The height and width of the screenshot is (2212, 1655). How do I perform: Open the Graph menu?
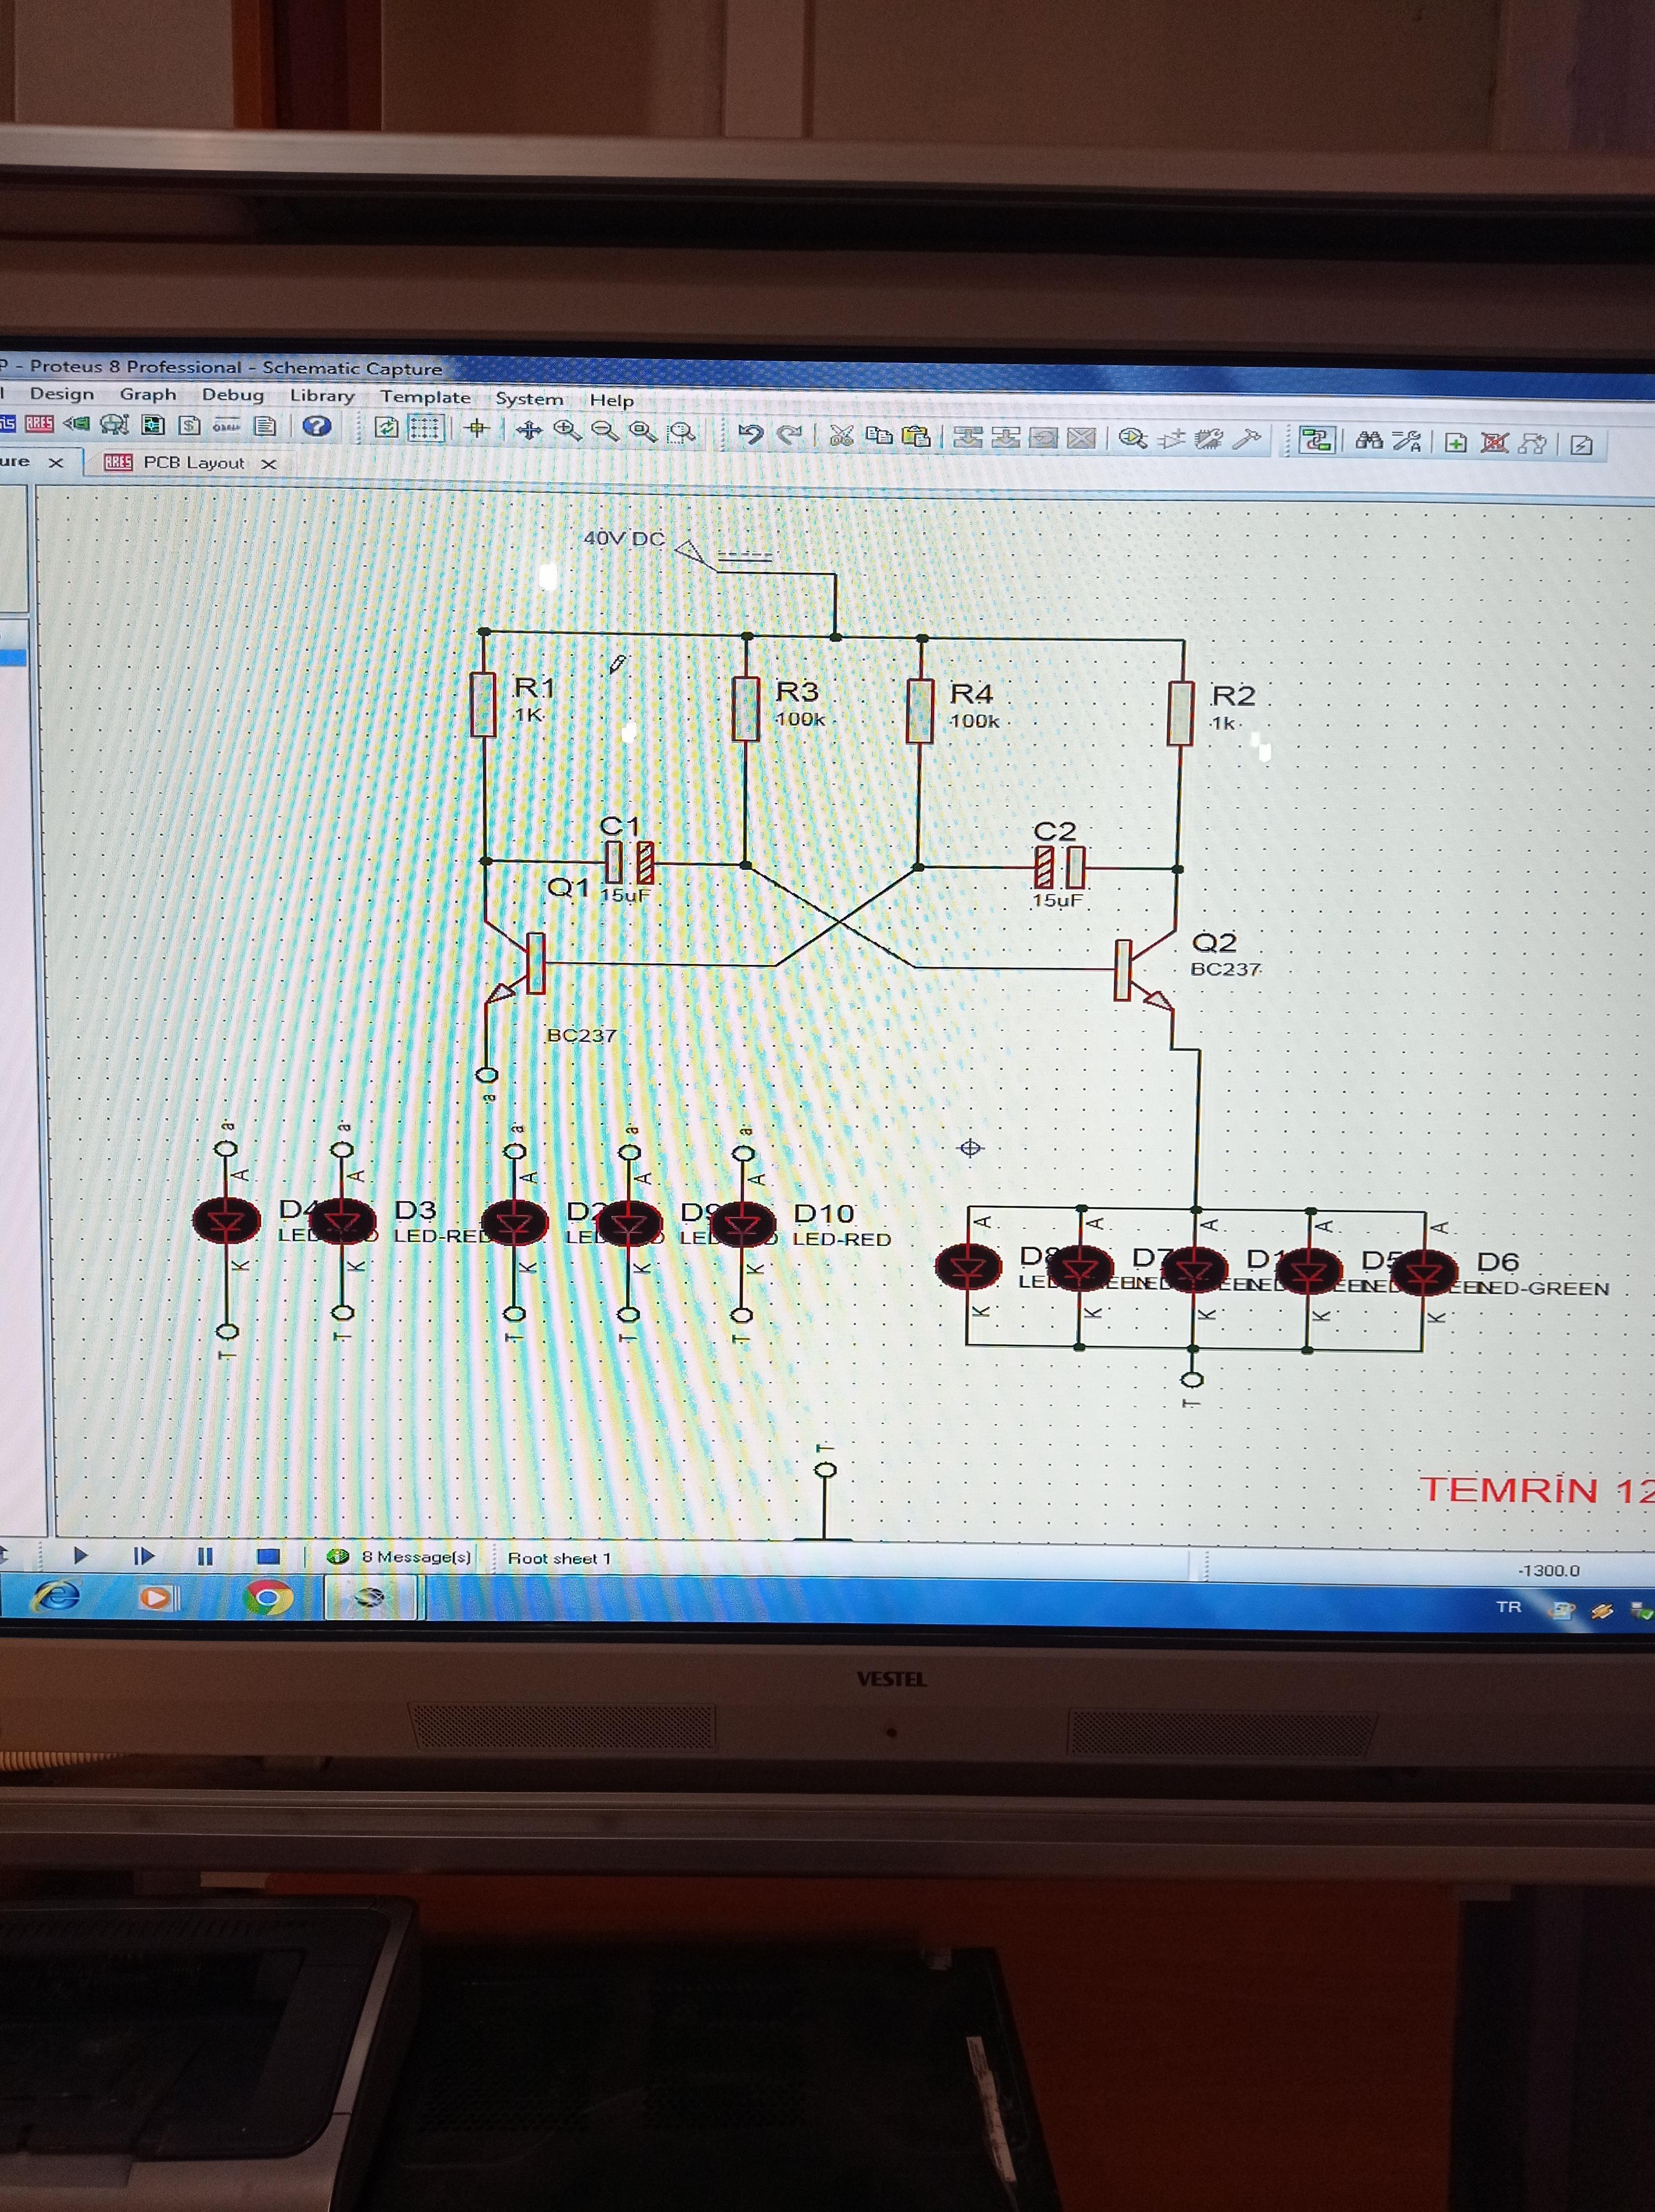point(148,394)
